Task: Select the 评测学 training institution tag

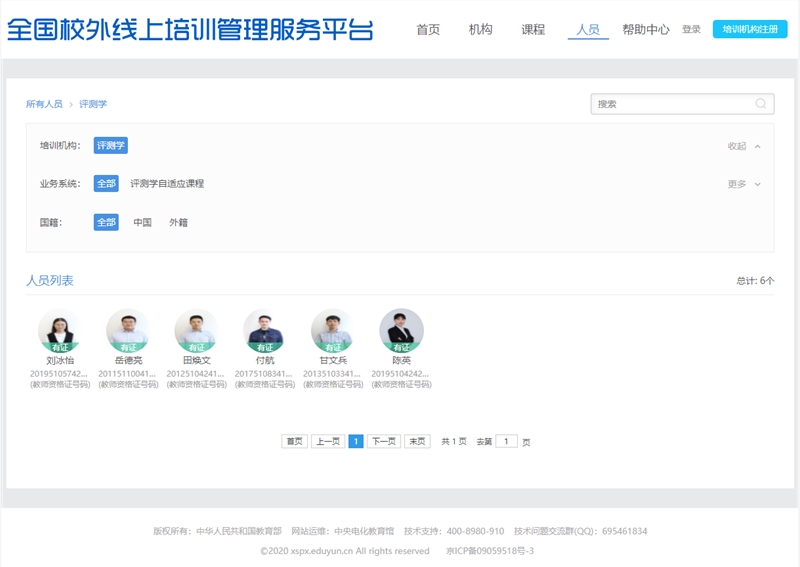Action: [x=111, y=145]
